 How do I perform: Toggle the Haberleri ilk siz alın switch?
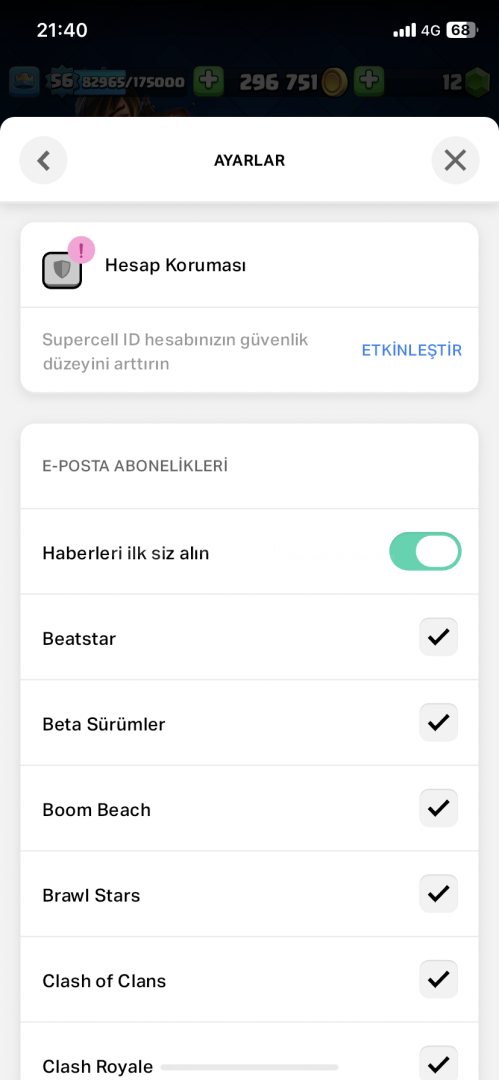tap(425, 552)
